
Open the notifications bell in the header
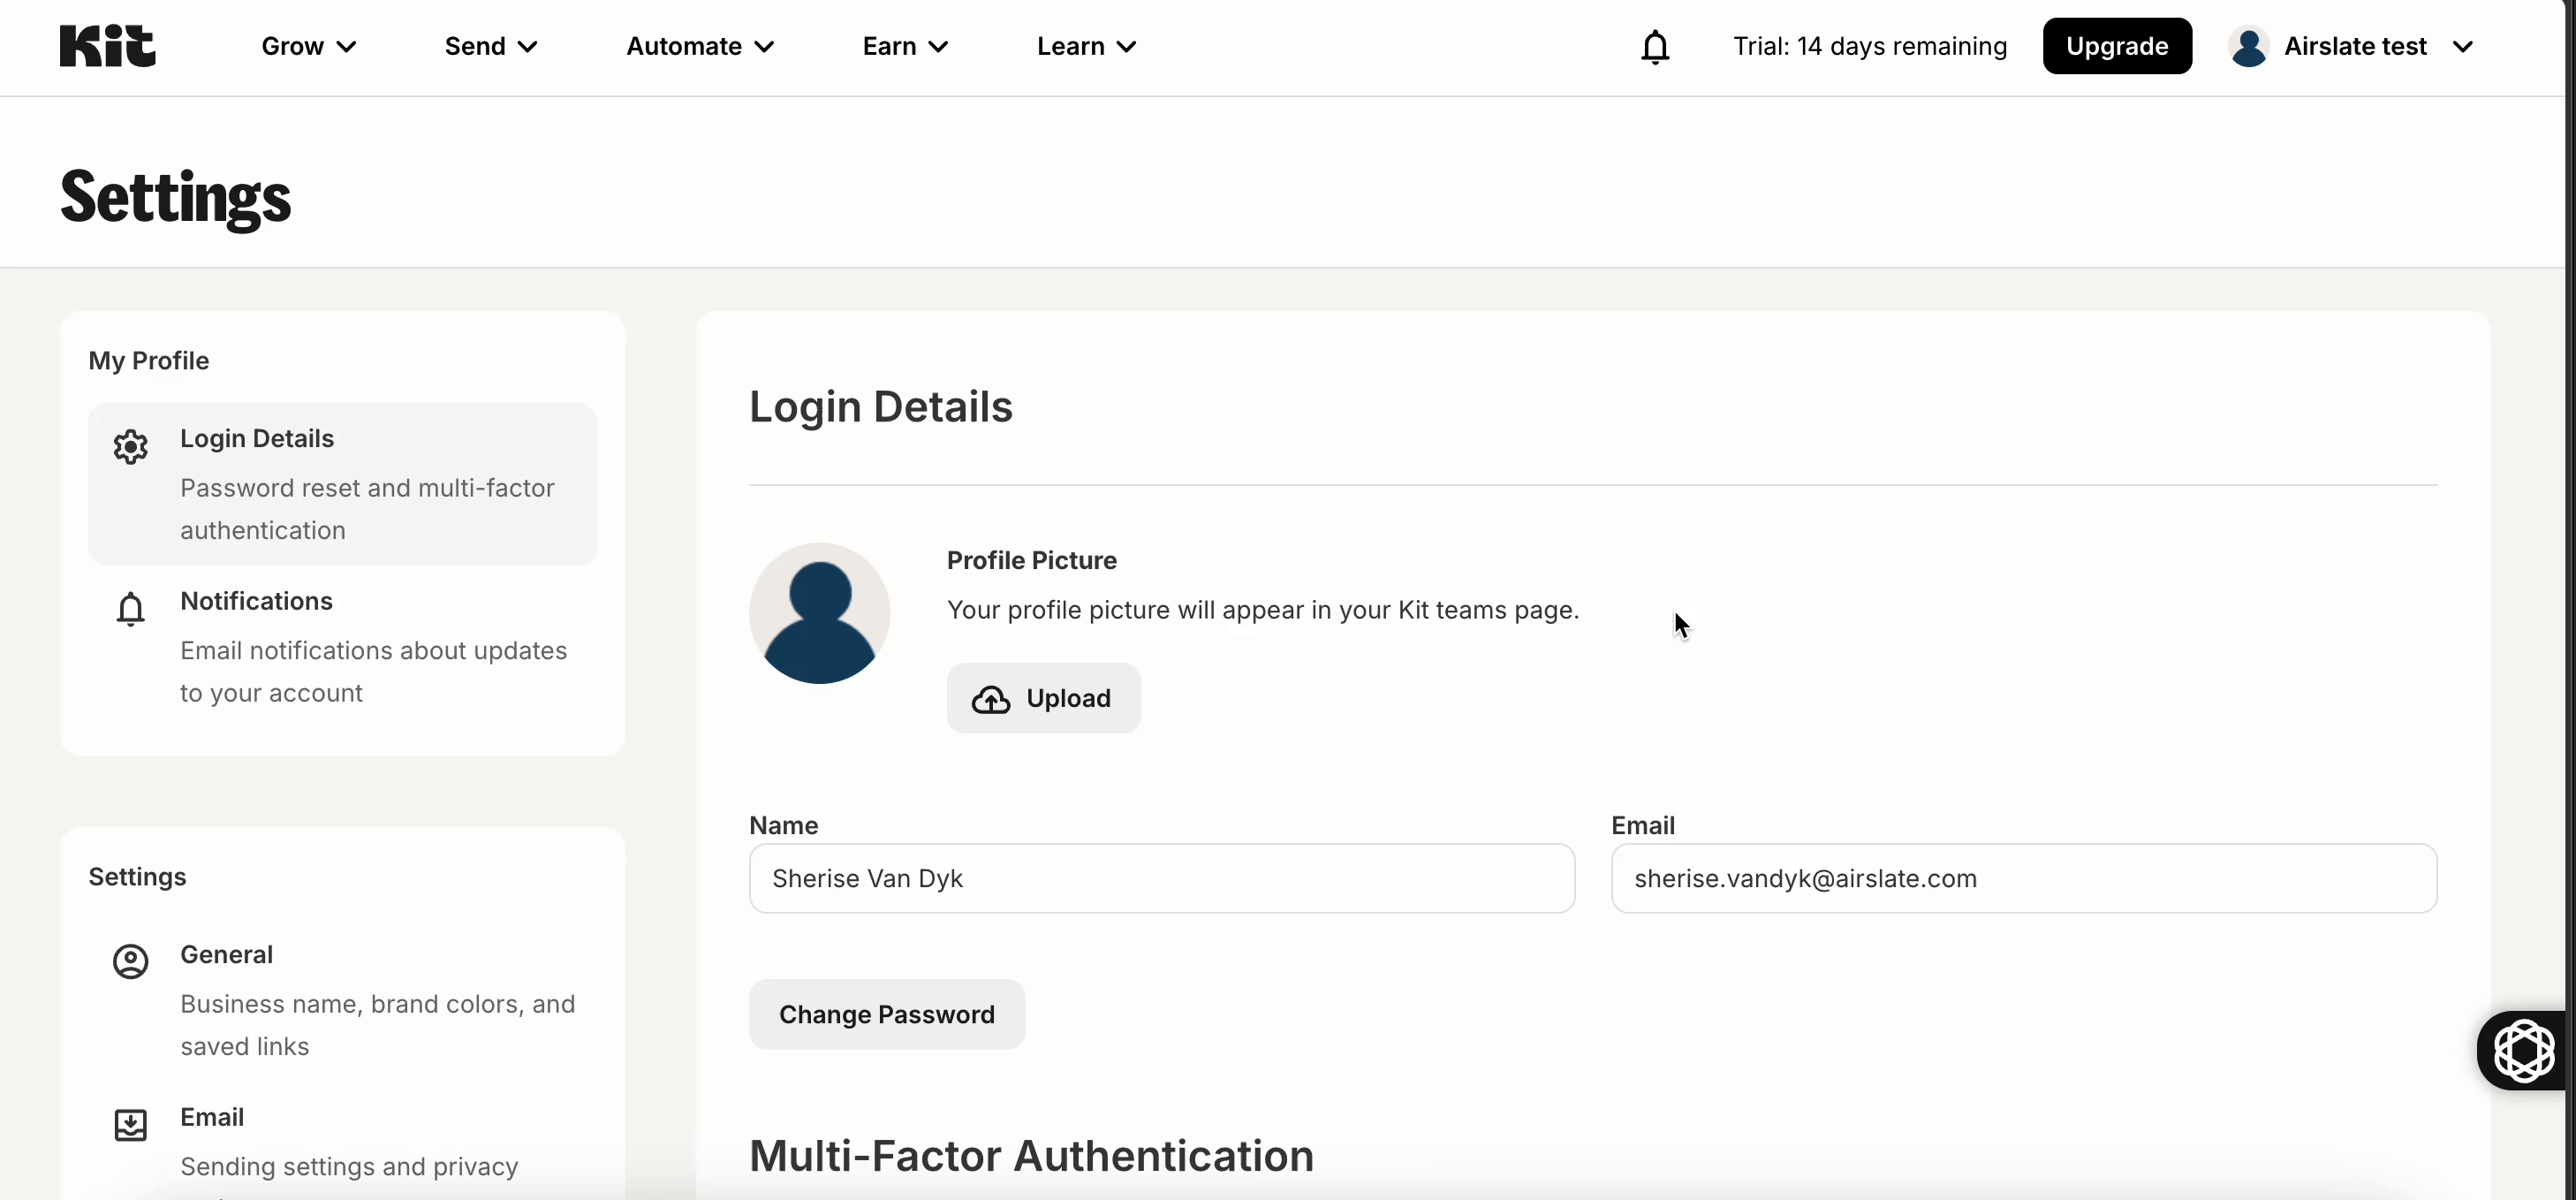(x=1655, y=47)
